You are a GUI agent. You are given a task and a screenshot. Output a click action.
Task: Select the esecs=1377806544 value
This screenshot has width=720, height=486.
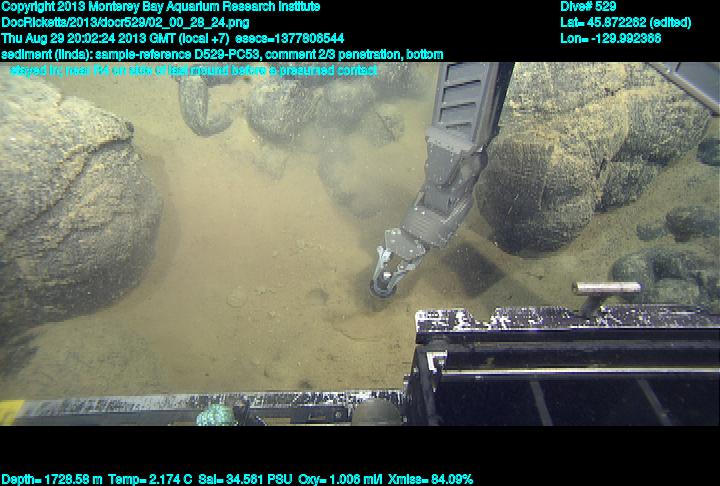click(x=289, y=39)
